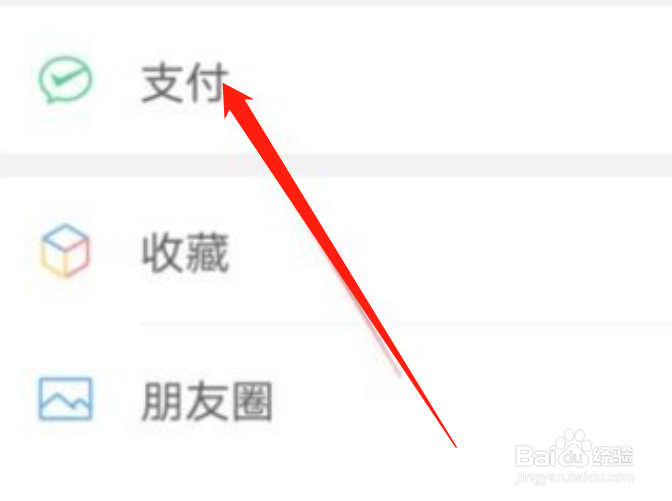Open the jingyan.baidu.com watermark link

[x=575, y=477]
